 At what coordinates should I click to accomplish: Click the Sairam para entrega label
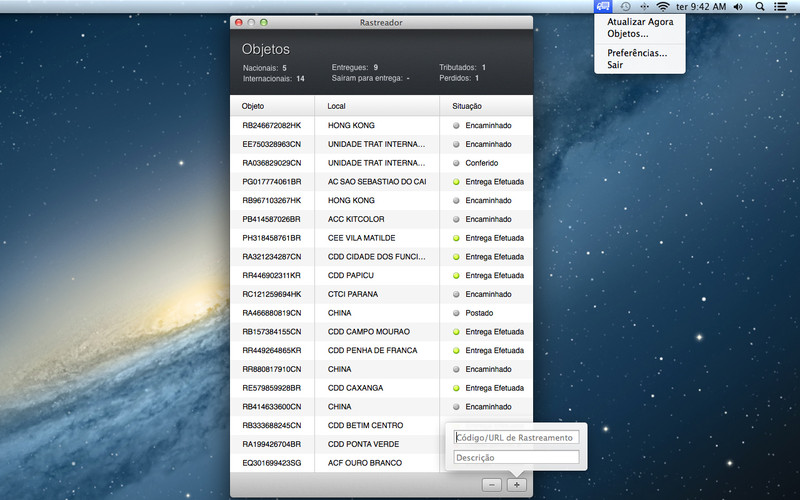pyautogui.click(x=370, y=79)
